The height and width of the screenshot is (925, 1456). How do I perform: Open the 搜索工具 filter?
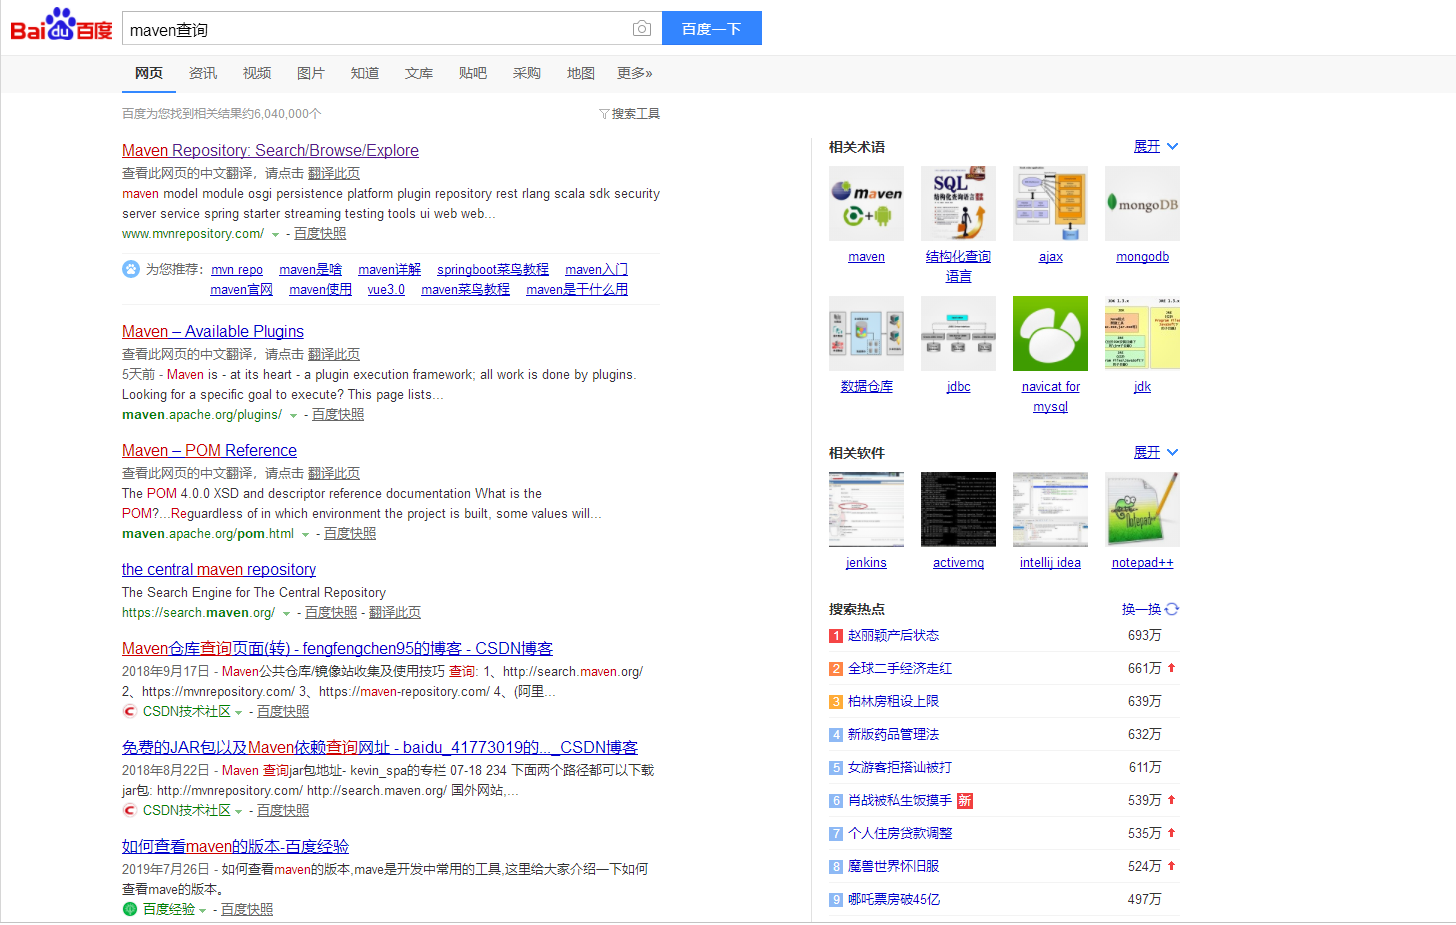[630, 114]
